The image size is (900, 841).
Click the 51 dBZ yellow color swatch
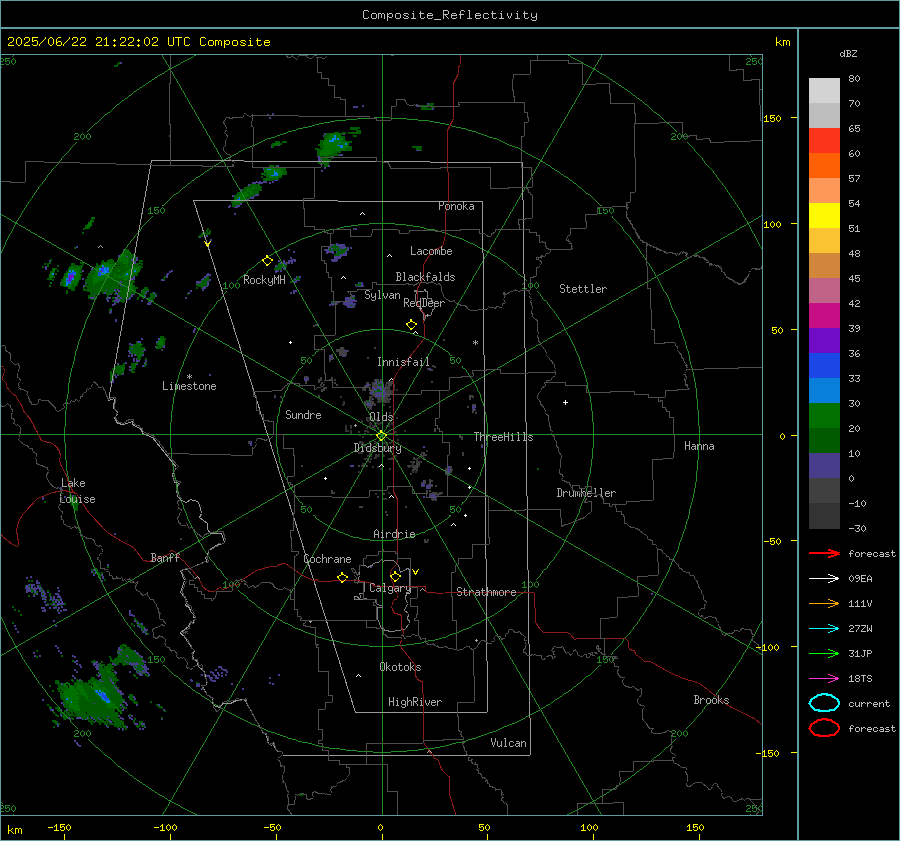[x=824, y=216]
